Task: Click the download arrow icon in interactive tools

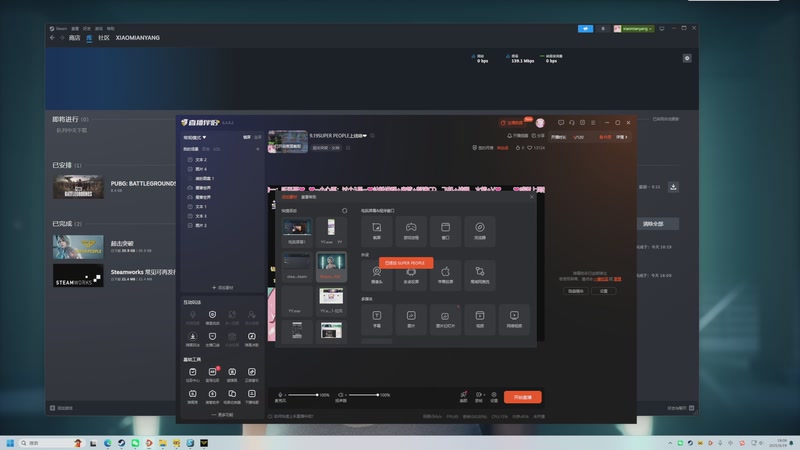Action: [192, 339]
